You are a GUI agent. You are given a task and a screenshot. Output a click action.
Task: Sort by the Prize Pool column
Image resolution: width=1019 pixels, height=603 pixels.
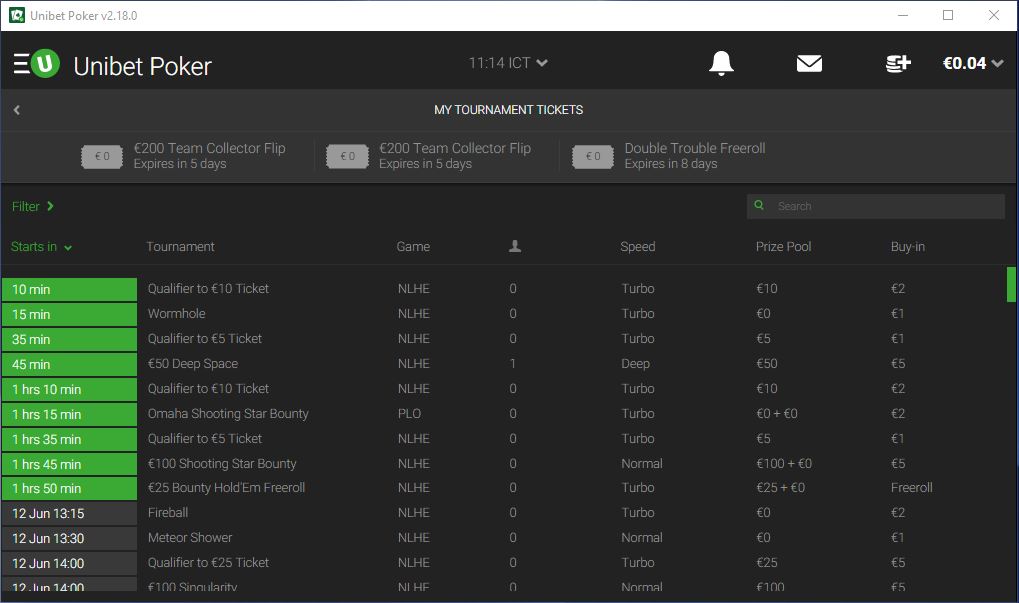pos(783,247)
